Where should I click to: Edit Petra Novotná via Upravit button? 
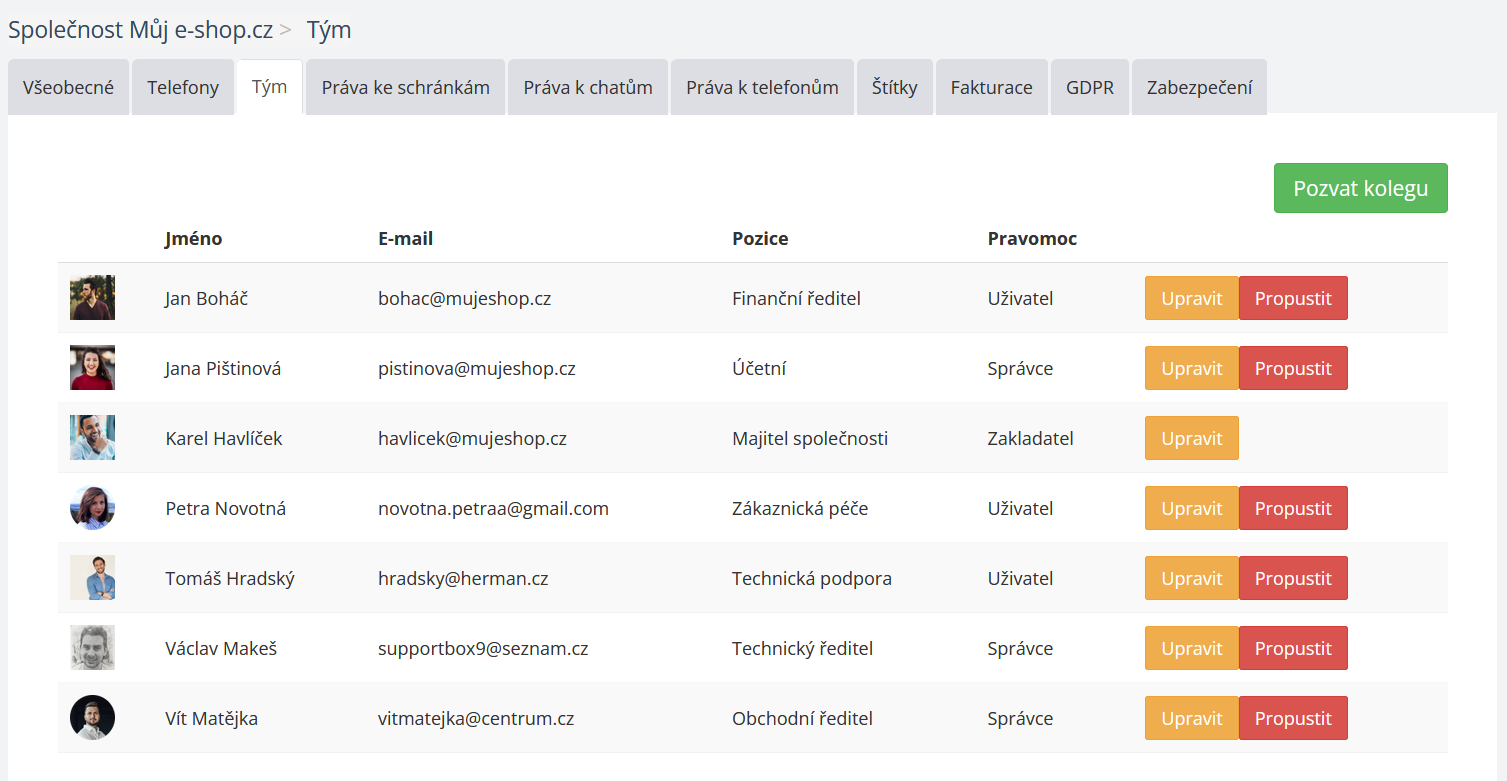coord(1191,508)
